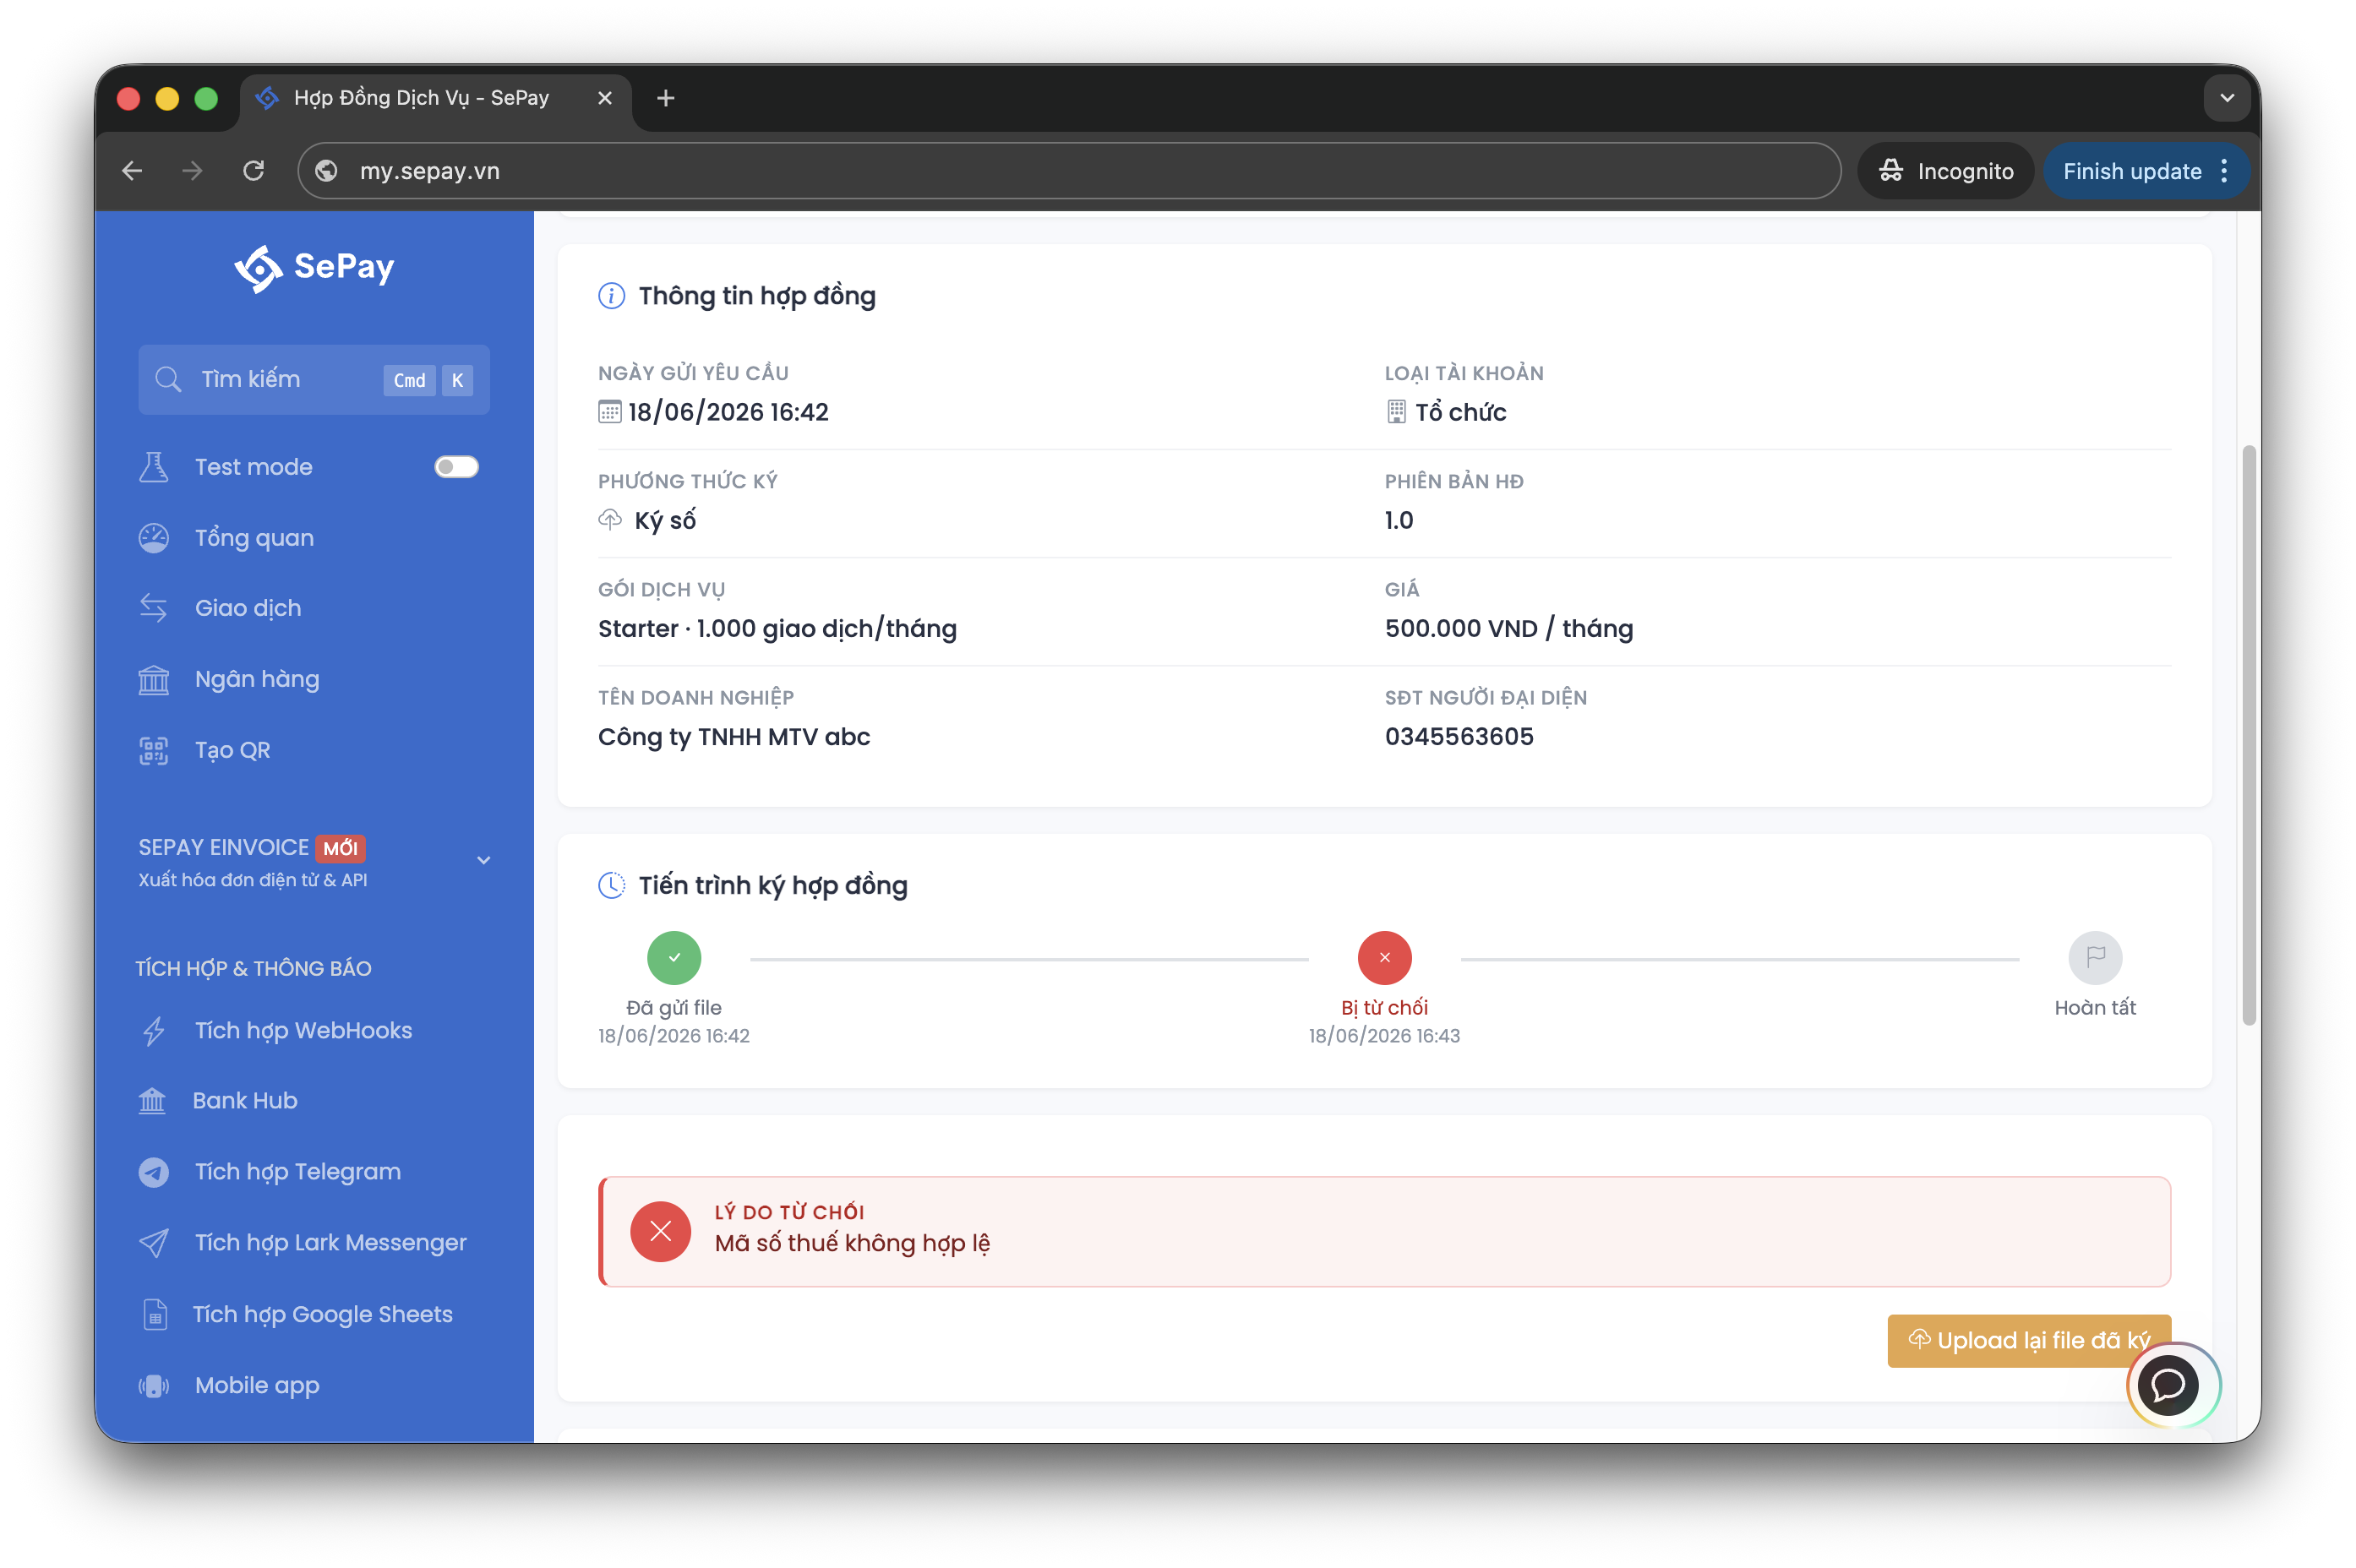Click the Tìm kiếm search field

pos(314,379)
